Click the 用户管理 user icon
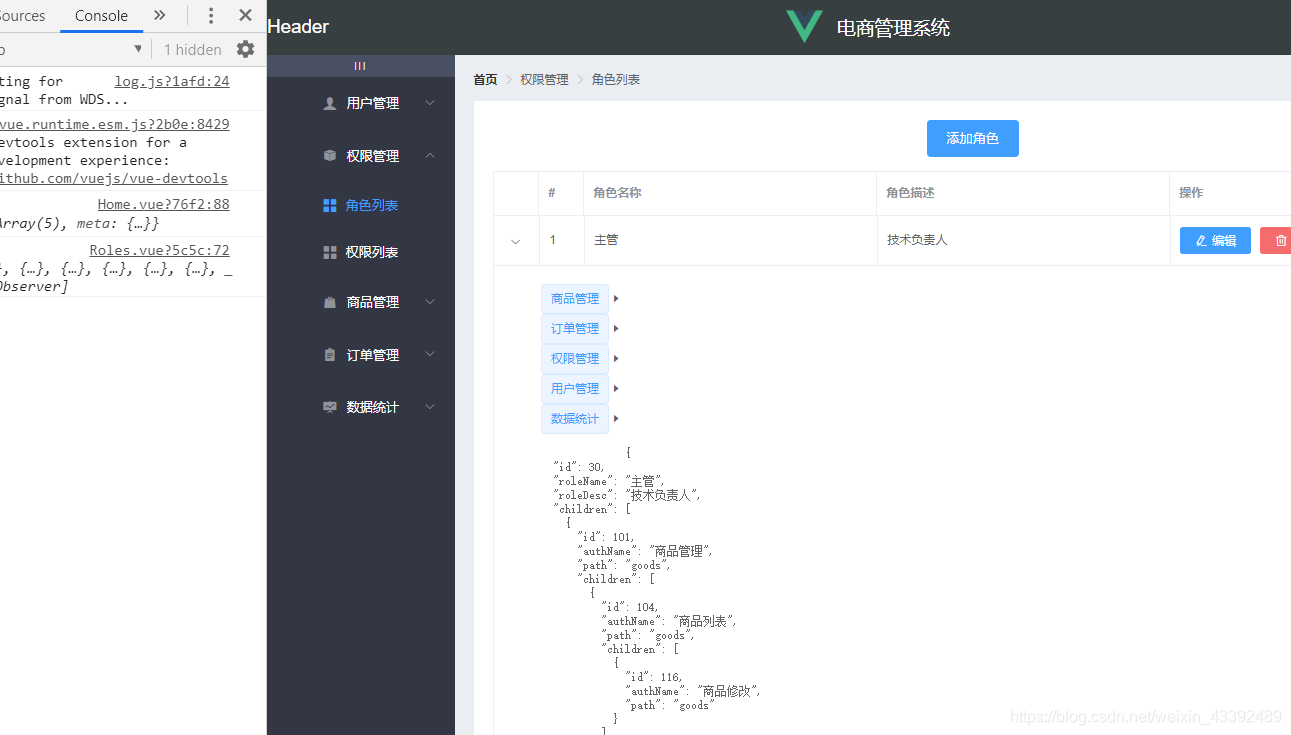The height and width of the screenshot is (735, 1291). (x=330, y=103)
